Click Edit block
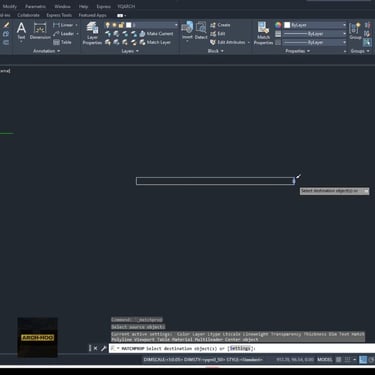Image resolution: width=375 pixels, height=375 pixels. tap(218, 34)
